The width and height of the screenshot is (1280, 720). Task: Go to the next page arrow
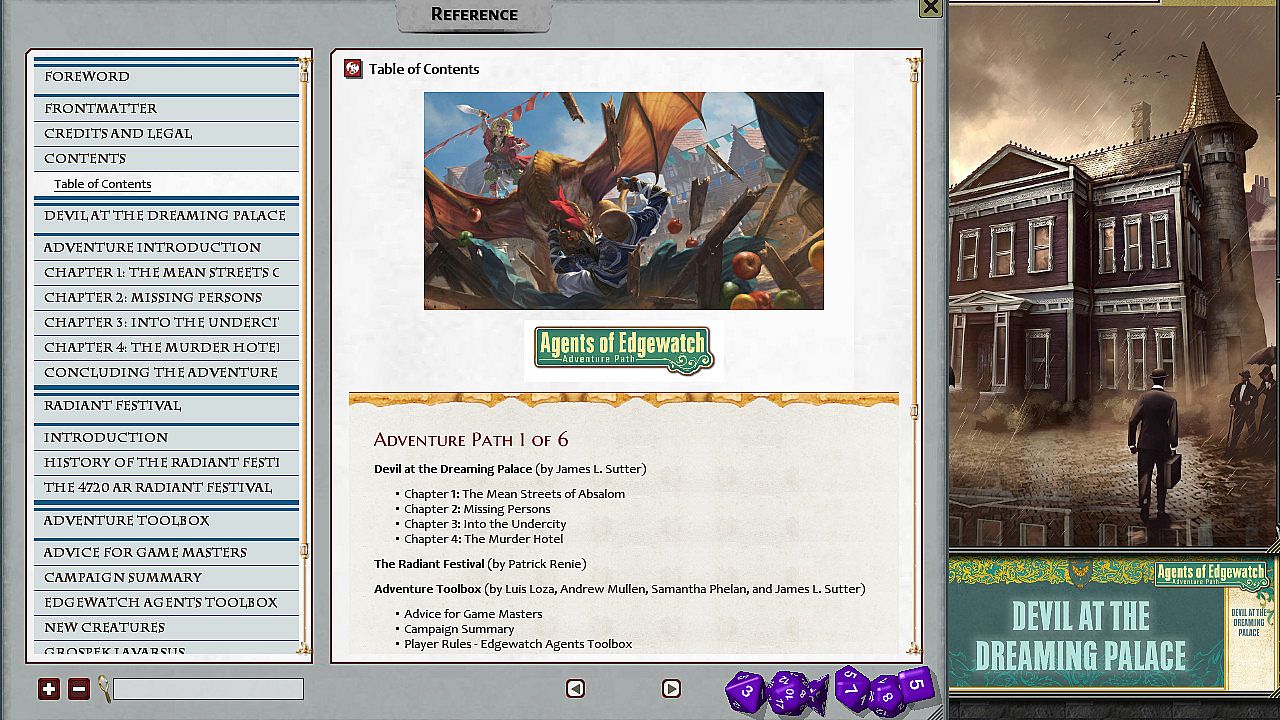click(x=671, y=688)
